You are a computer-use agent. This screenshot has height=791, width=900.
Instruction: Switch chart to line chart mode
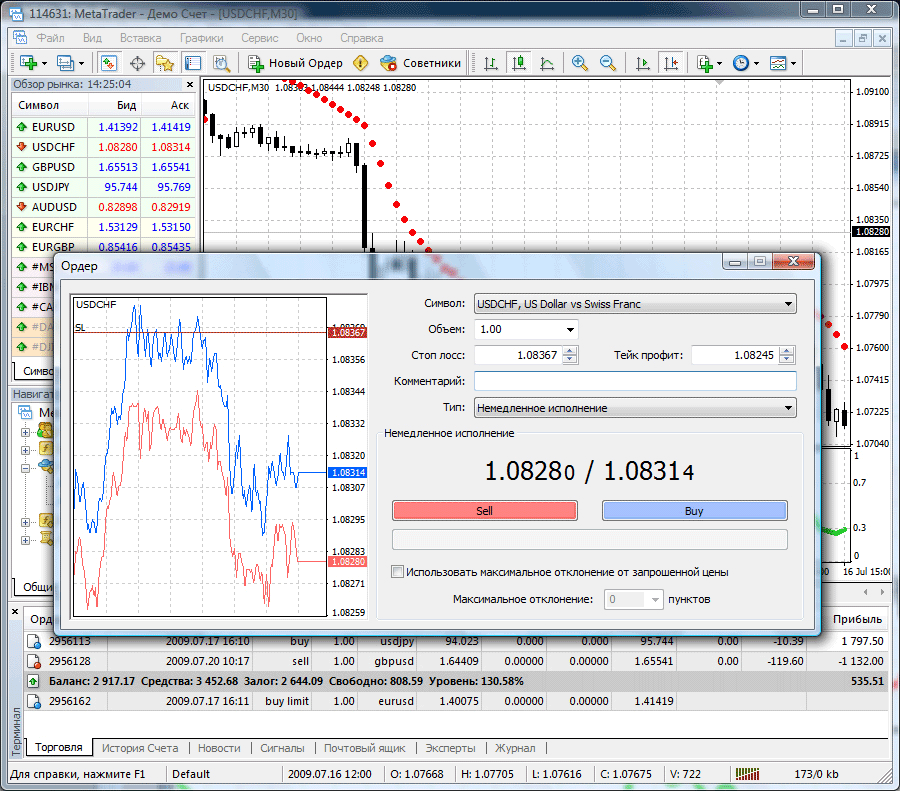pos(547,63)
